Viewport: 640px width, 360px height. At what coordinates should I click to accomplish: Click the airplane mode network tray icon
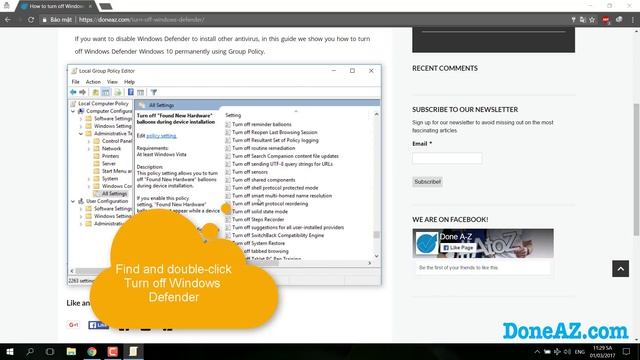(x=557, y=352)
